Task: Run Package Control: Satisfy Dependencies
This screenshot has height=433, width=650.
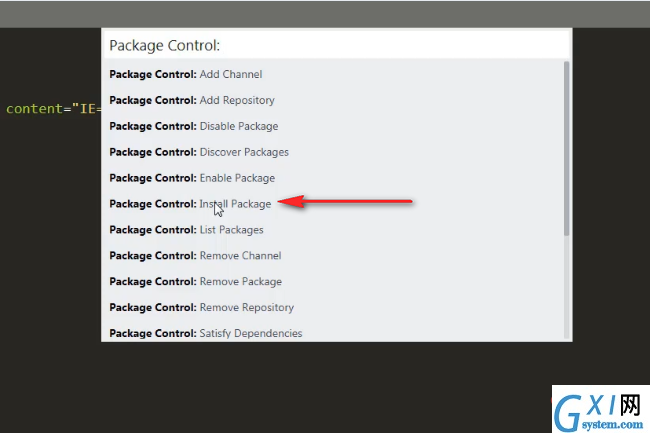Action: point(333,331)
